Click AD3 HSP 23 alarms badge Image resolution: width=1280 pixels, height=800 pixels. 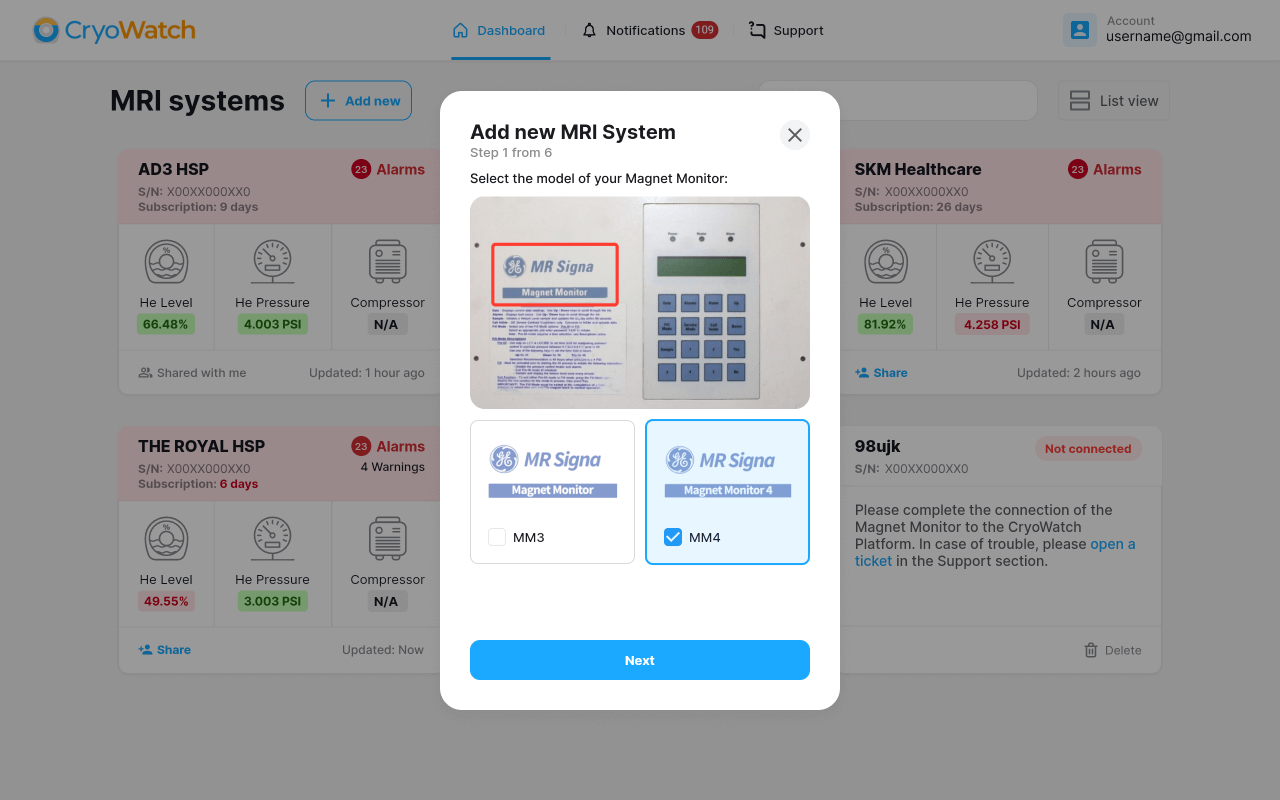tap(361, 169)
